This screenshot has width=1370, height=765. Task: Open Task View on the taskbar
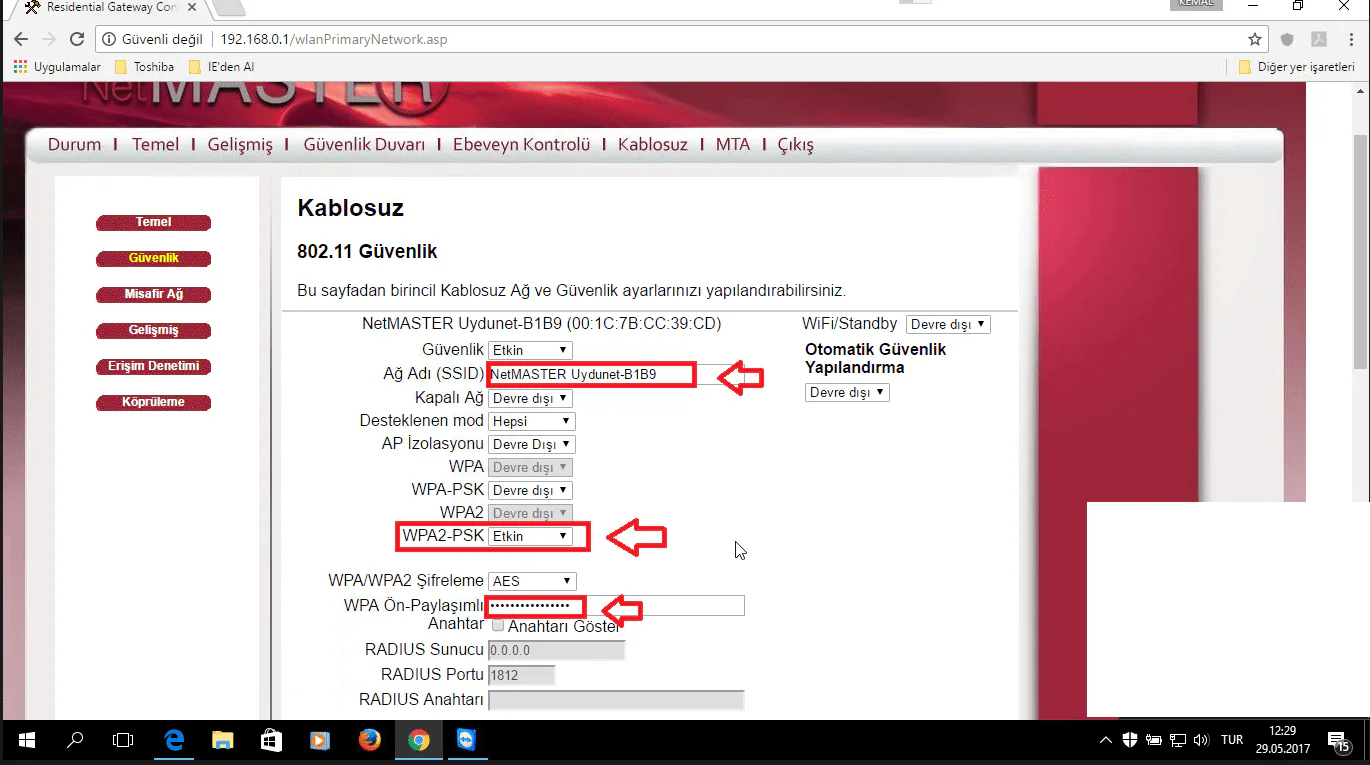(123, 741)
